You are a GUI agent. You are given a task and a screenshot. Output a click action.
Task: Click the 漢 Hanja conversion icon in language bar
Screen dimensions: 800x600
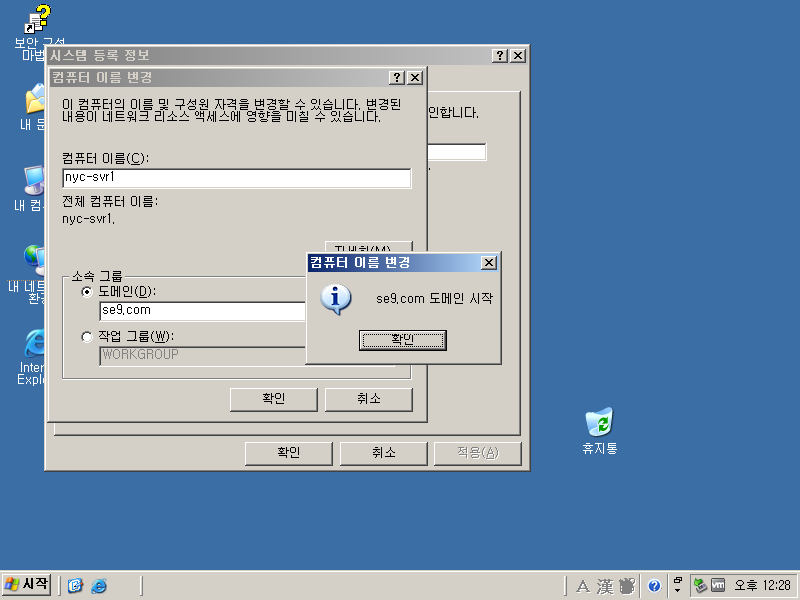[605, 586]
